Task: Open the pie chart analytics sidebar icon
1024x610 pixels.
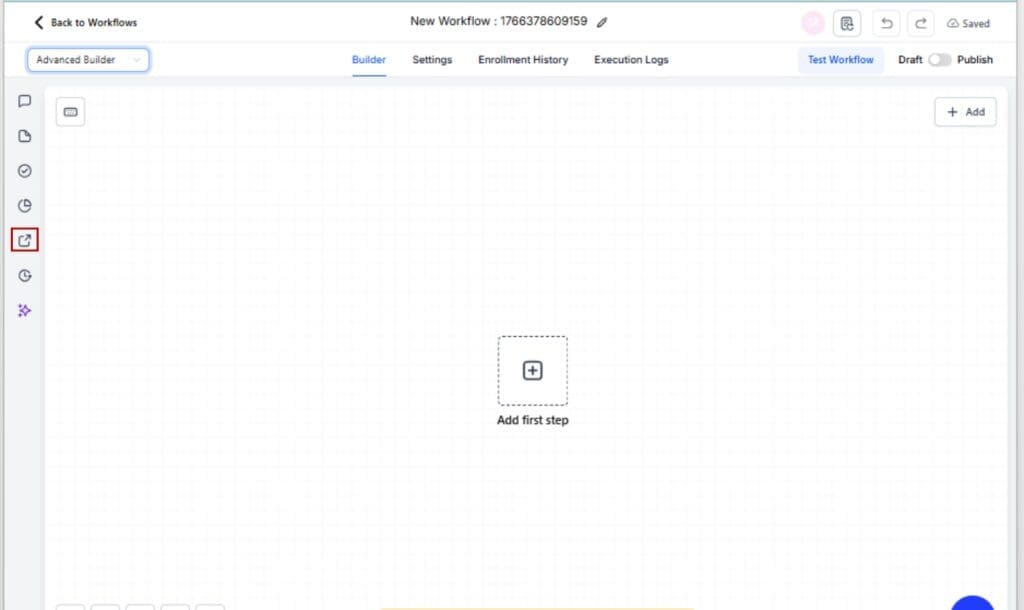Action: tap(24, 205)
